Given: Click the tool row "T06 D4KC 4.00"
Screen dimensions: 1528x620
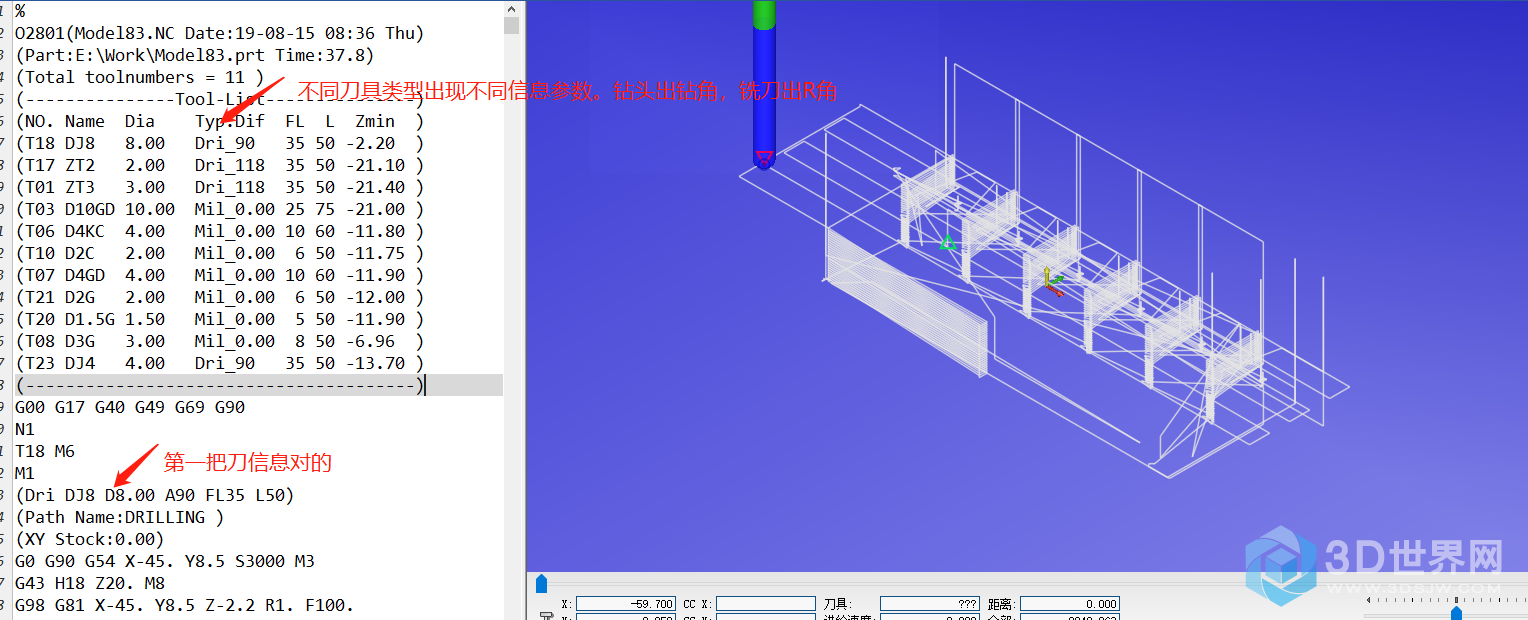Looking at the screenshot, I should point(220,231).
